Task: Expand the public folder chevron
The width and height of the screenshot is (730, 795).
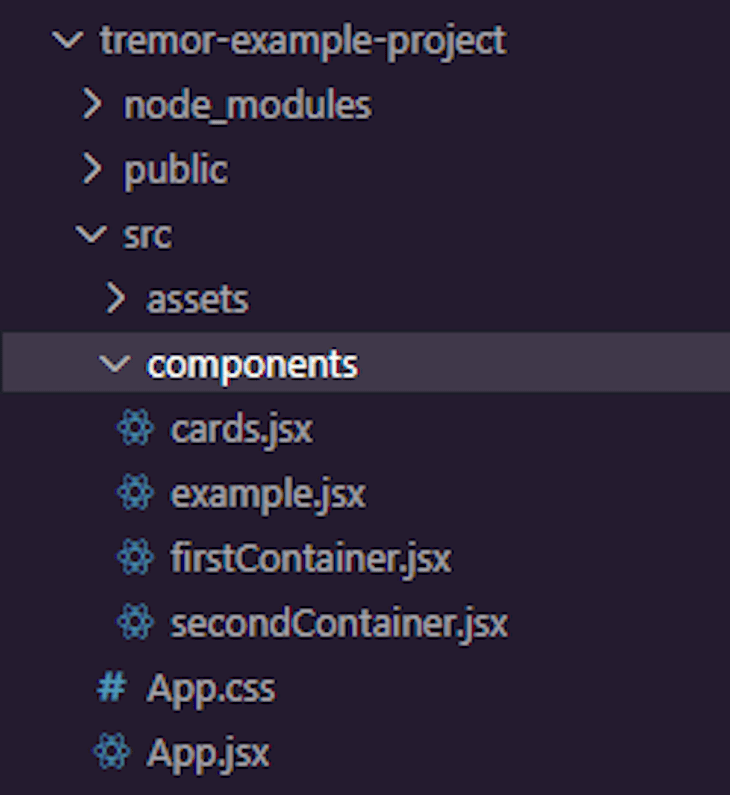Action: coord(92,169)
